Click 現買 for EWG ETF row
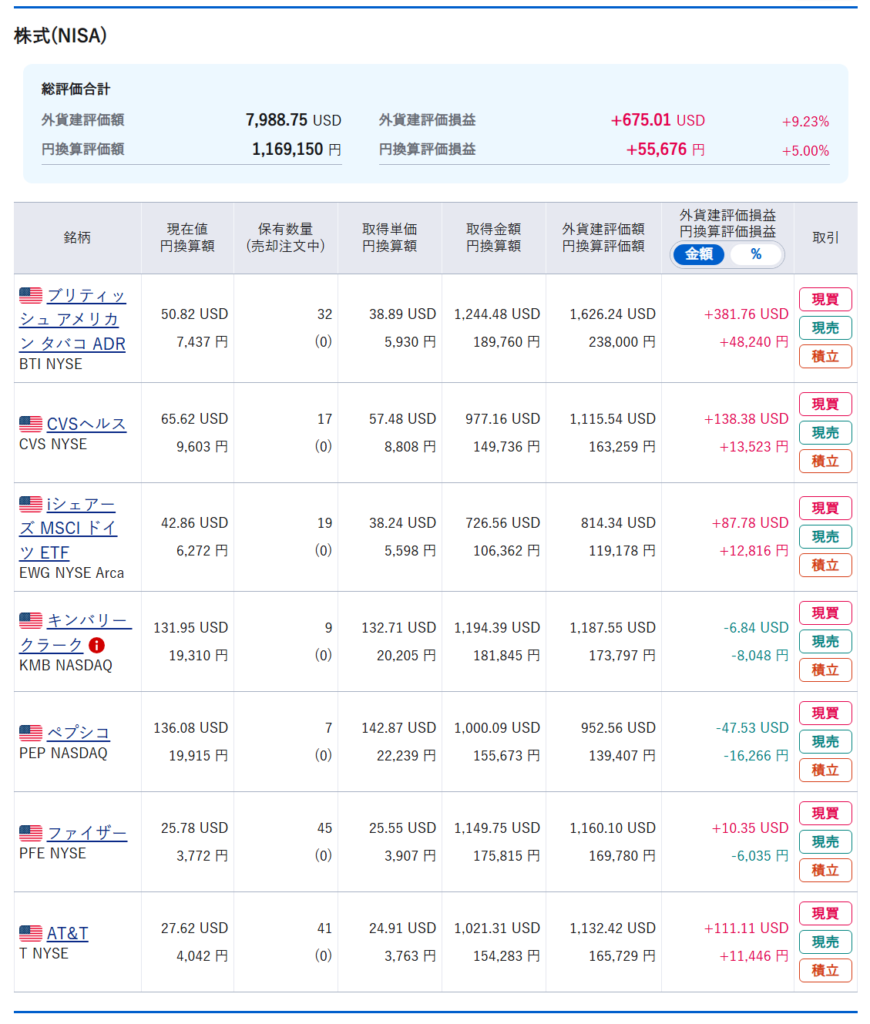870x1024 pixels. (825, 508)
